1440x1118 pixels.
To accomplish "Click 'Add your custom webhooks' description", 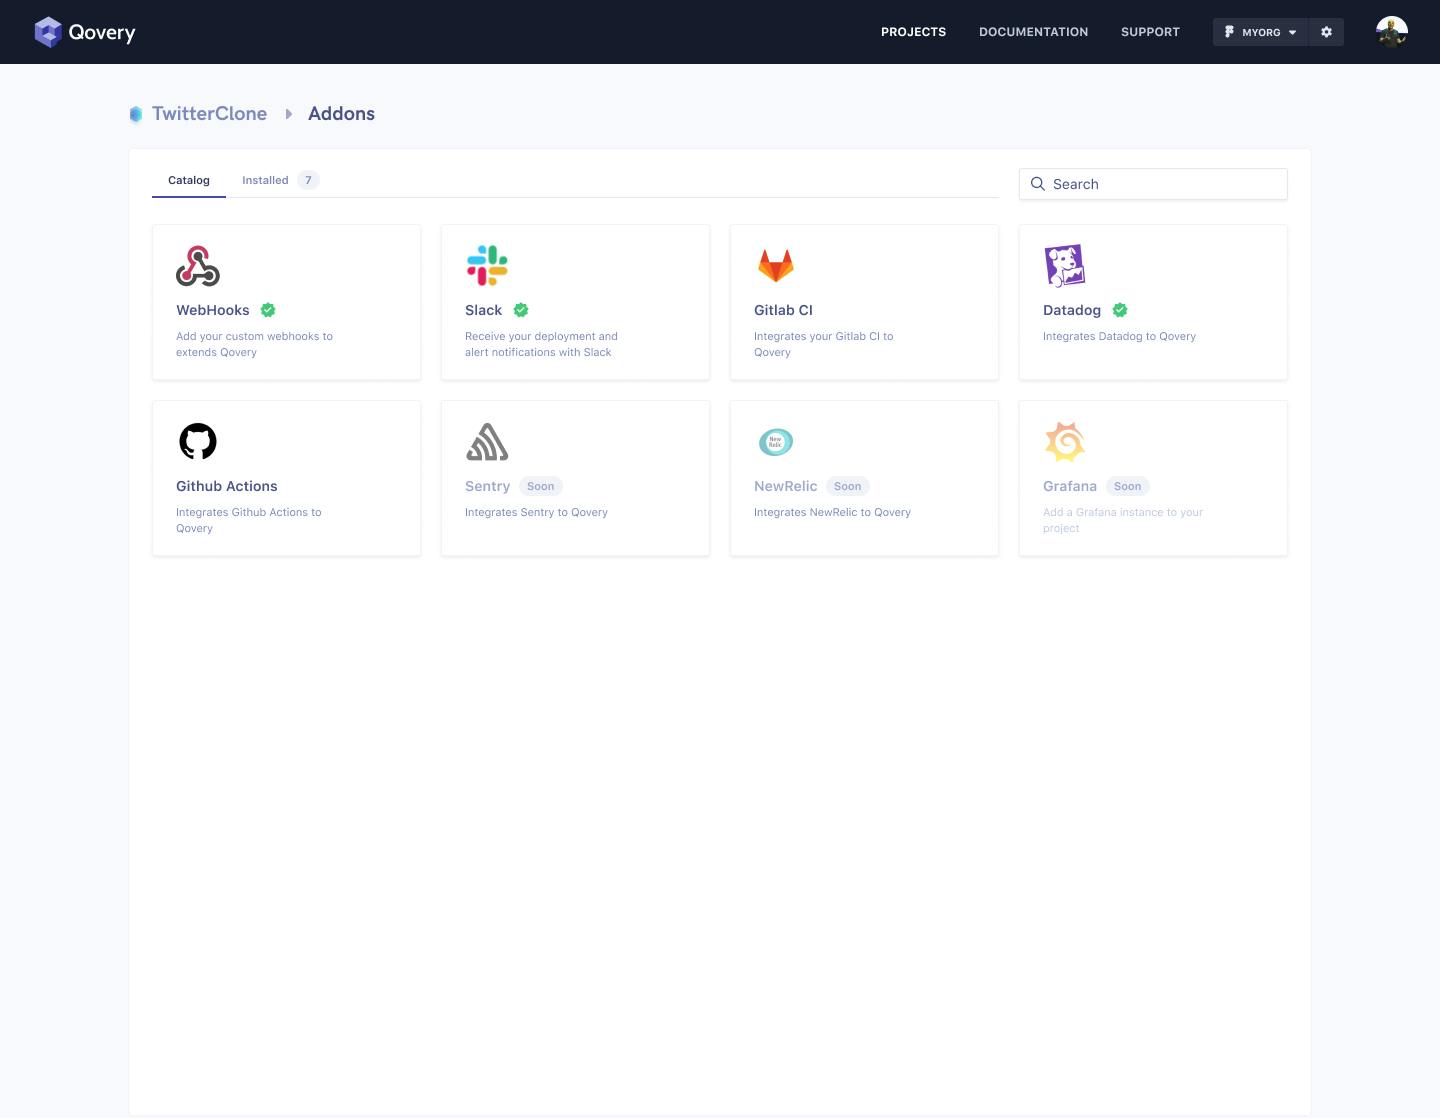I will [254, 344].
